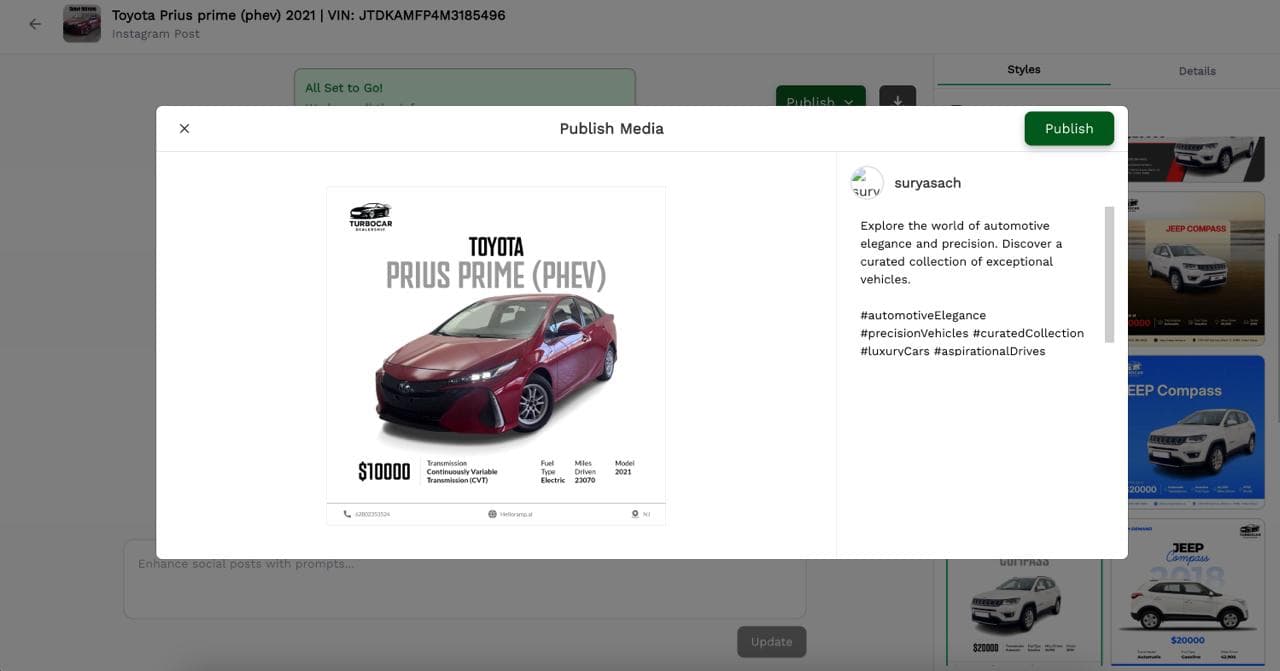Select the globe icon next to Helloramp.ai
The width and height of the screenshot is (1280, 671).
pyautogui.click(x=491, y=513)
